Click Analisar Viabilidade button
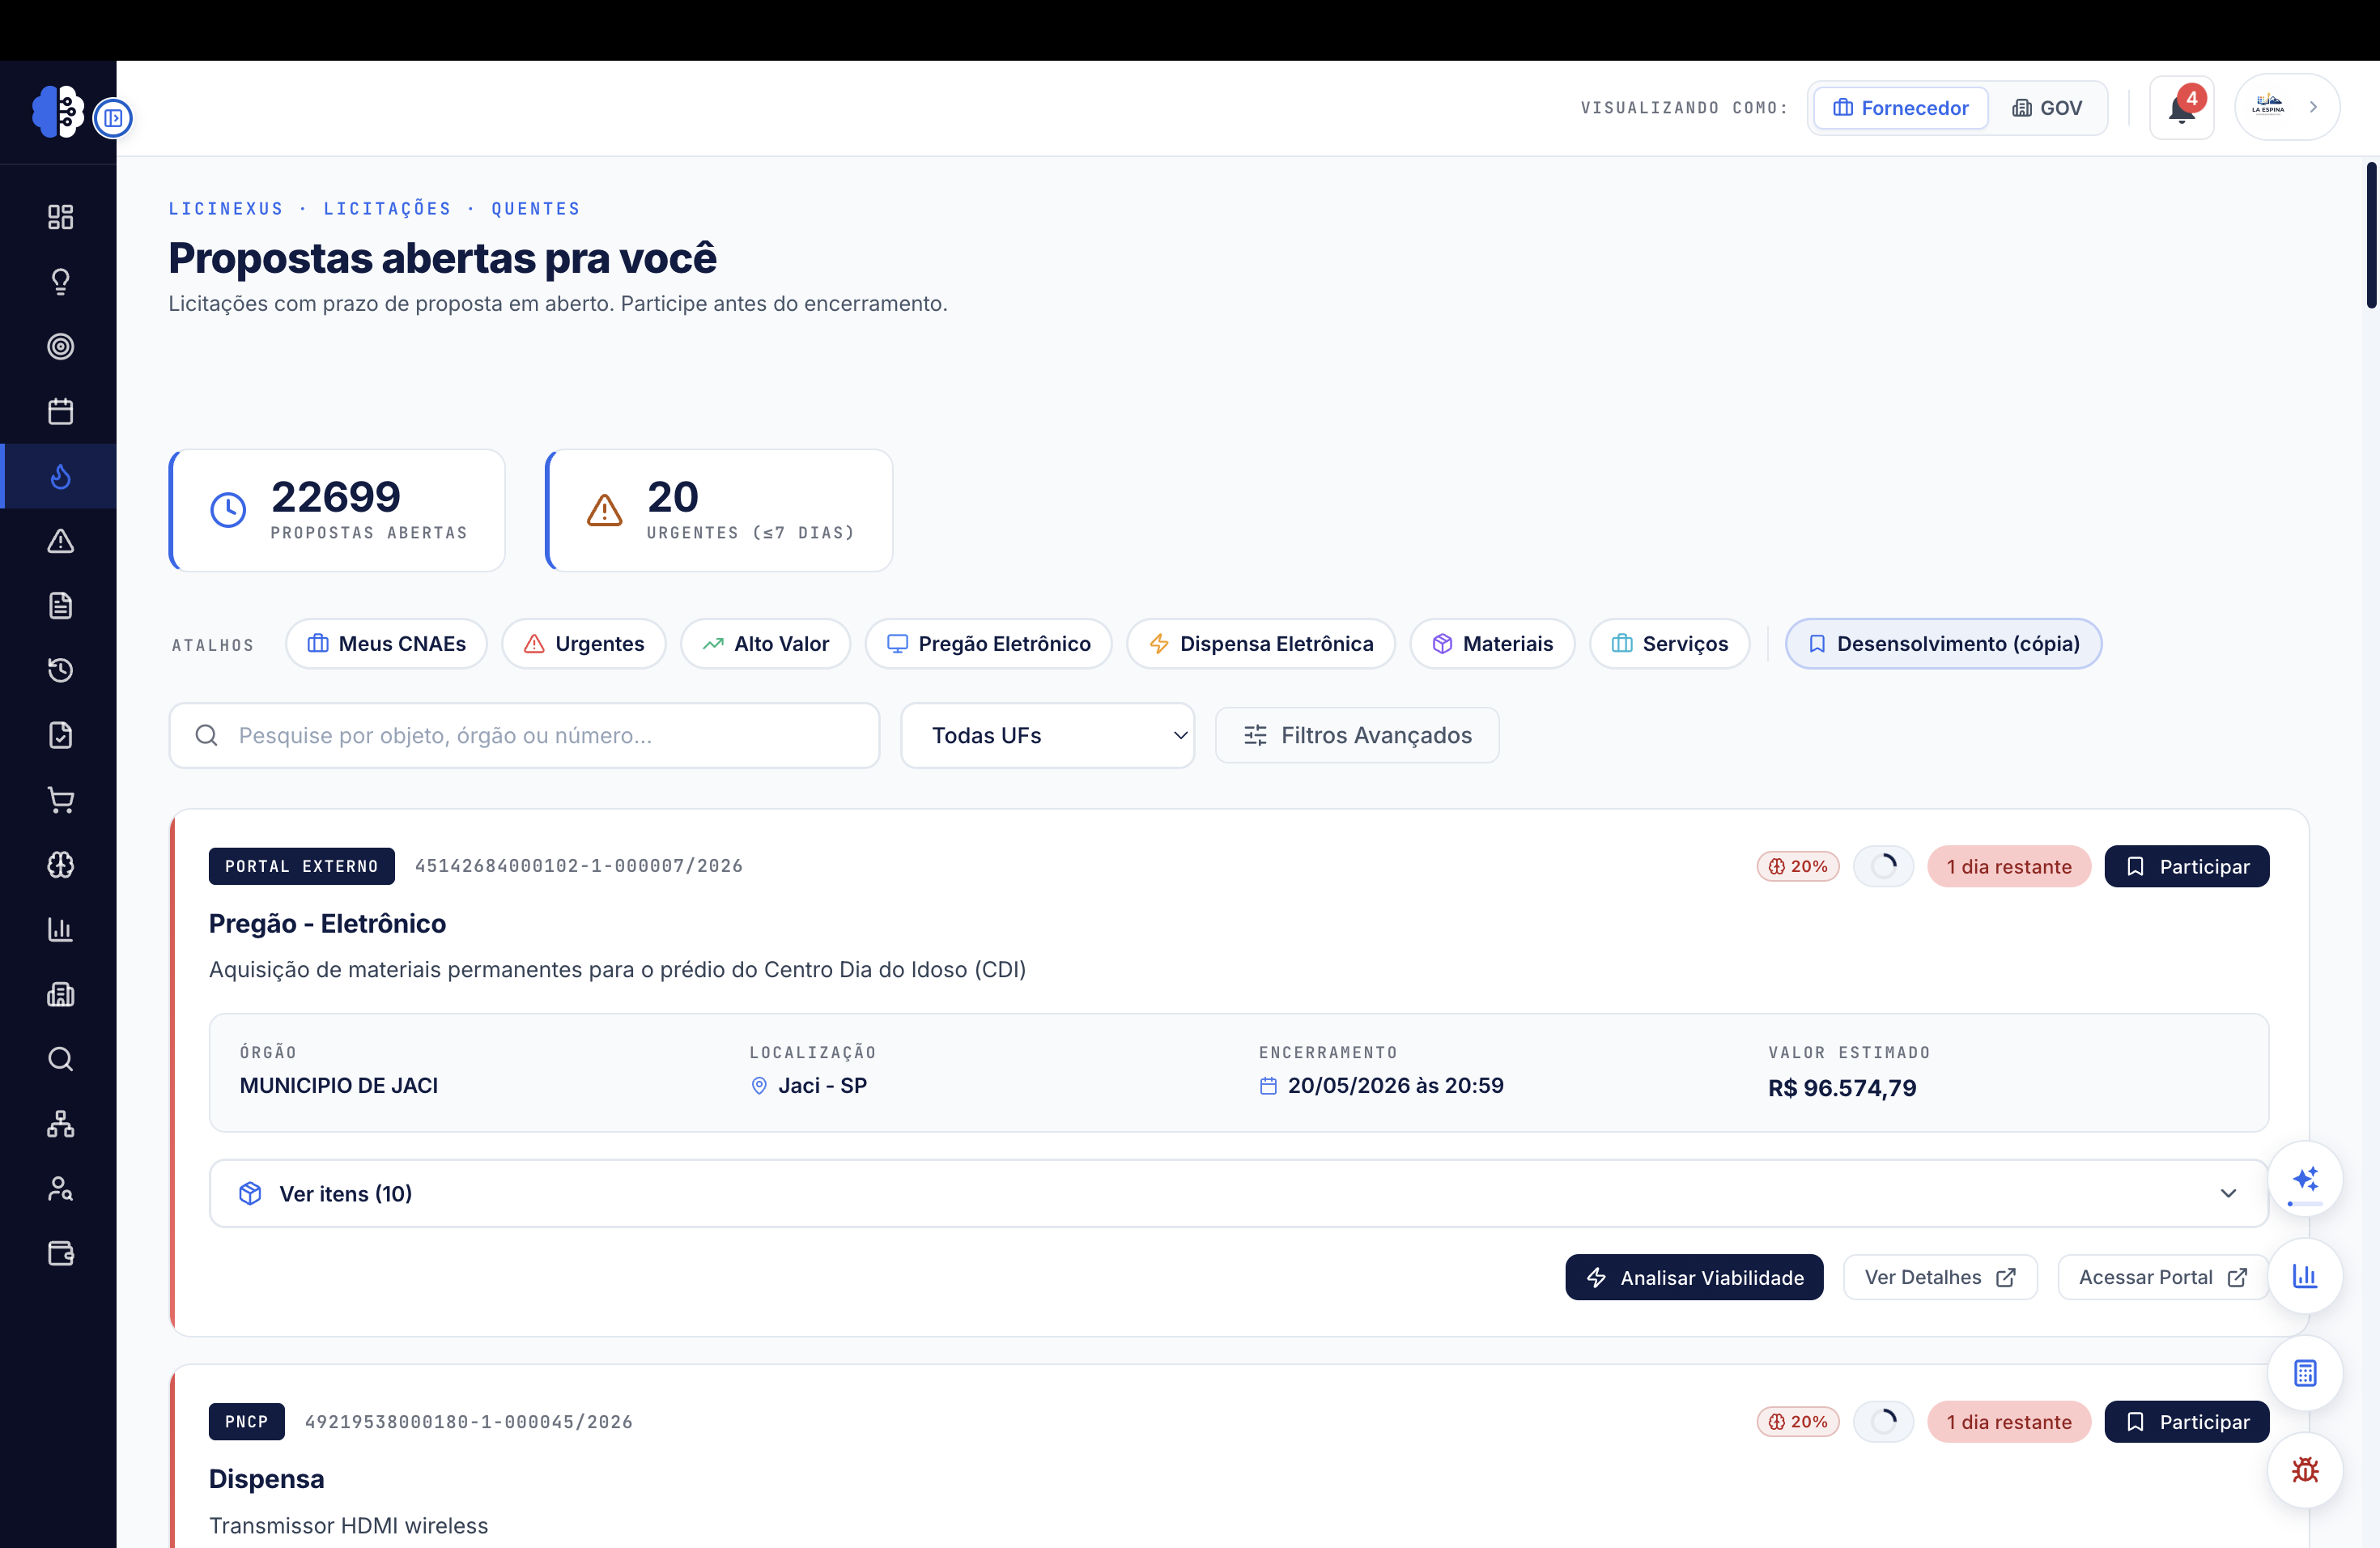Screen dimensions: 2380x1548 coord(1694,1278)
